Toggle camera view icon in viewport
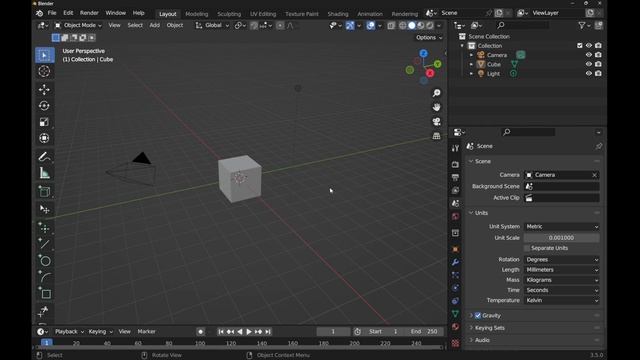 436,121
